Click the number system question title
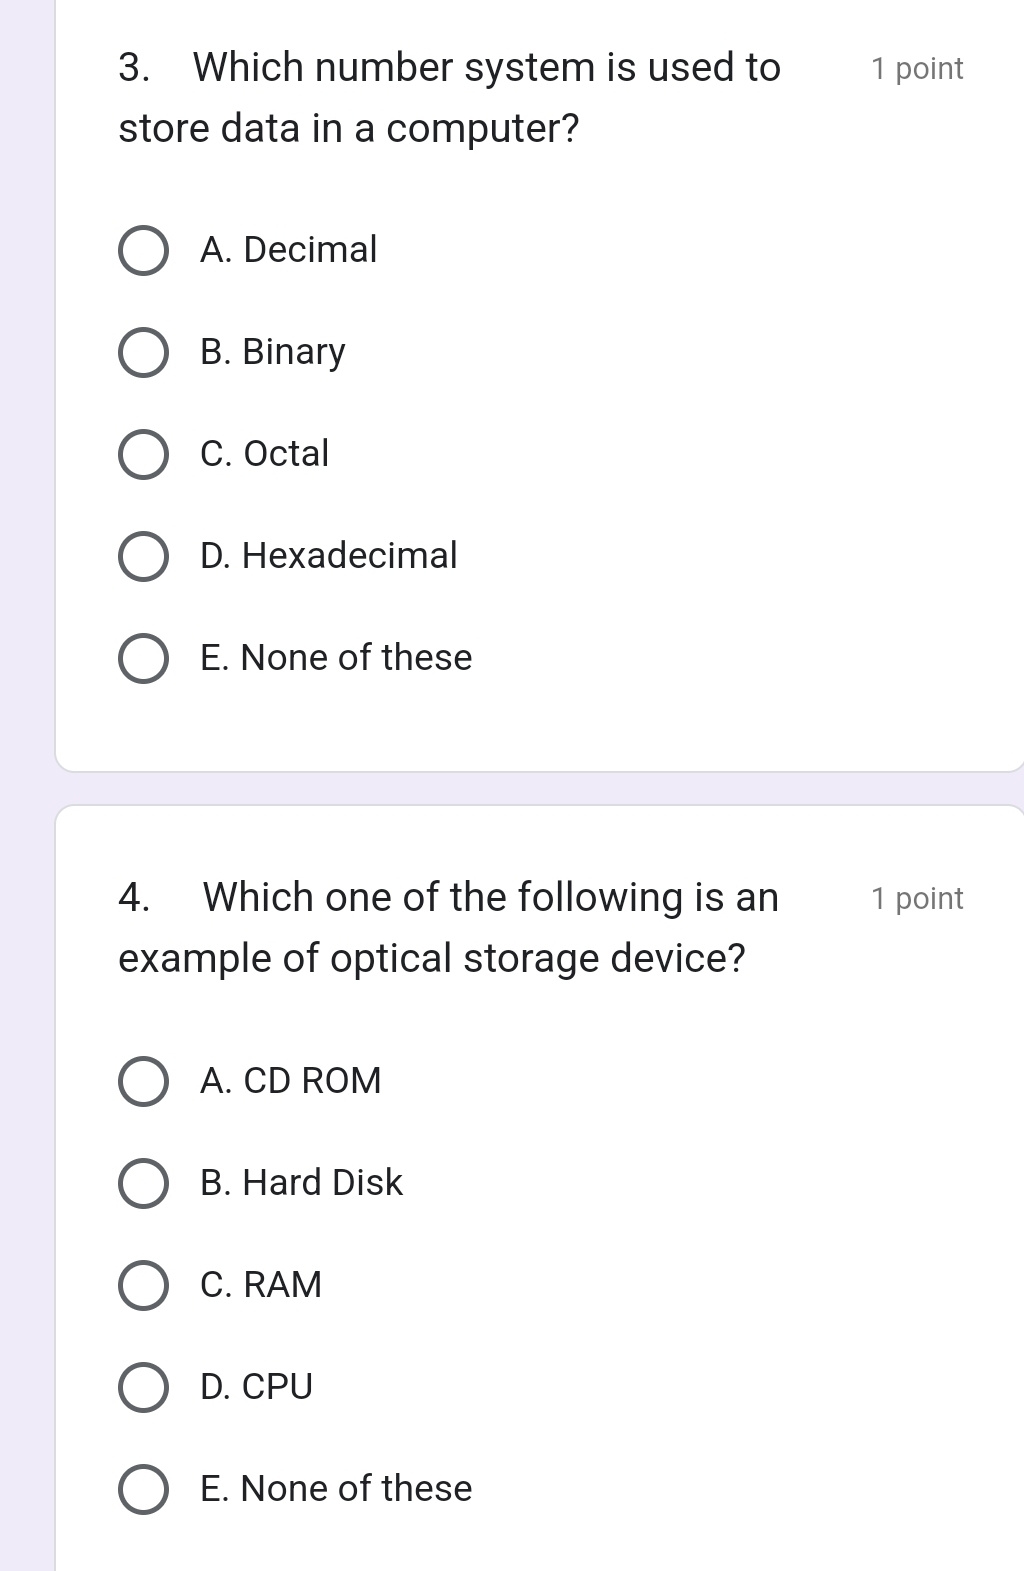 (x=450, y=98)
